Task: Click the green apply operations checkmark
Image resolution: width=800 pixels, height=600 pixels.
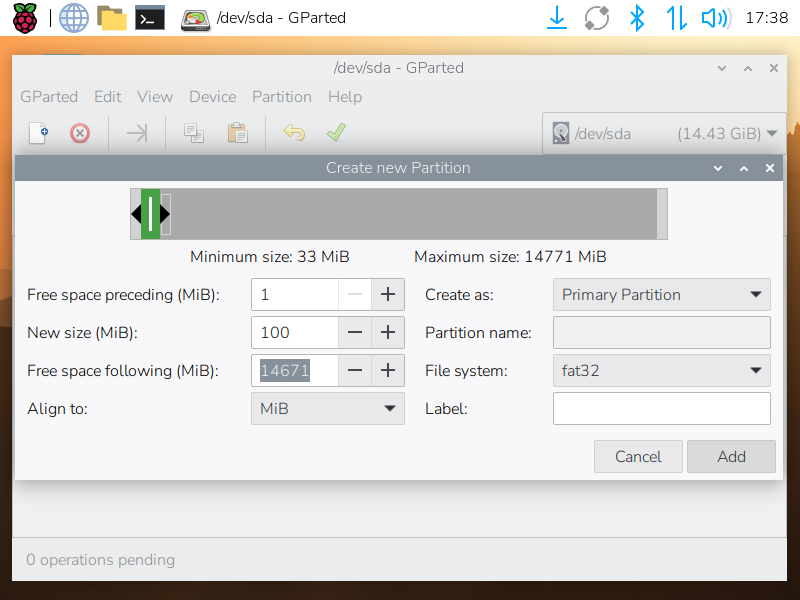Action: pyautogui.click(x=336, y=133)
